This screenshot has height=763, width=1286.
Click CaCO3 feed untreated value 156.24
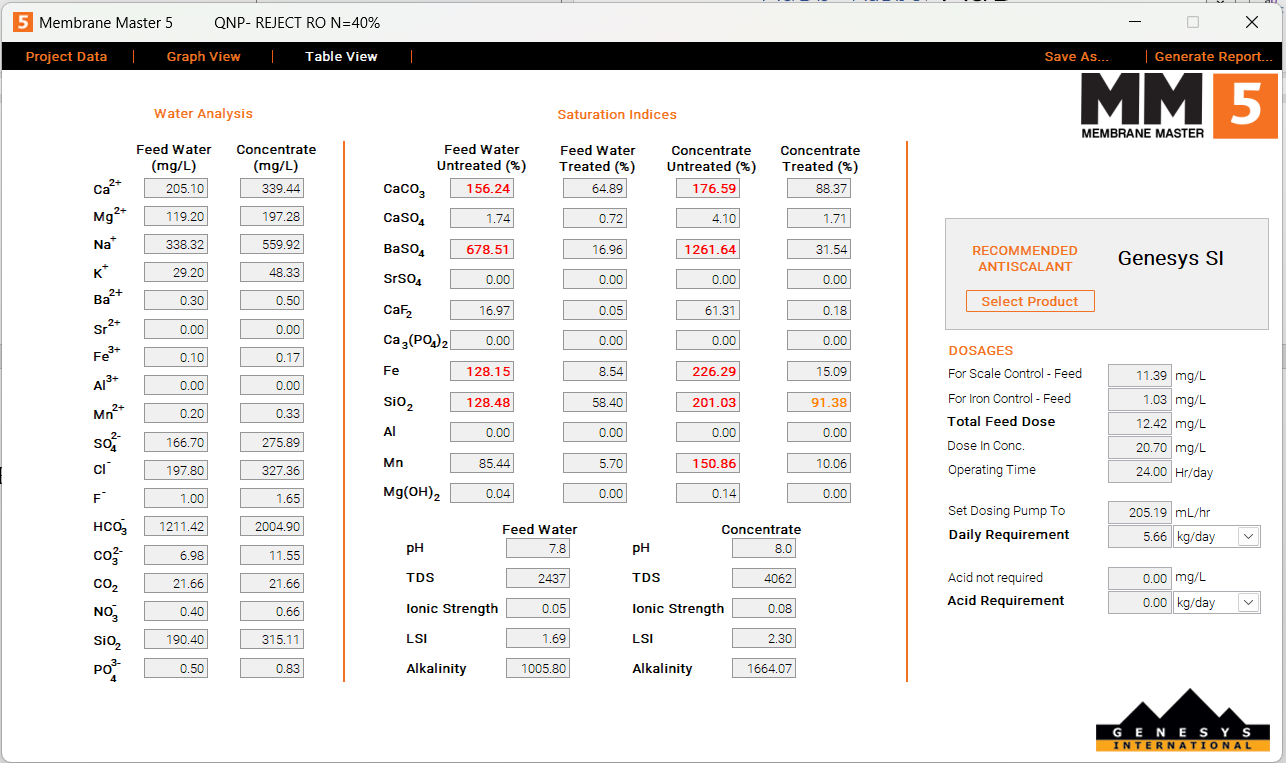coord(482,188)
